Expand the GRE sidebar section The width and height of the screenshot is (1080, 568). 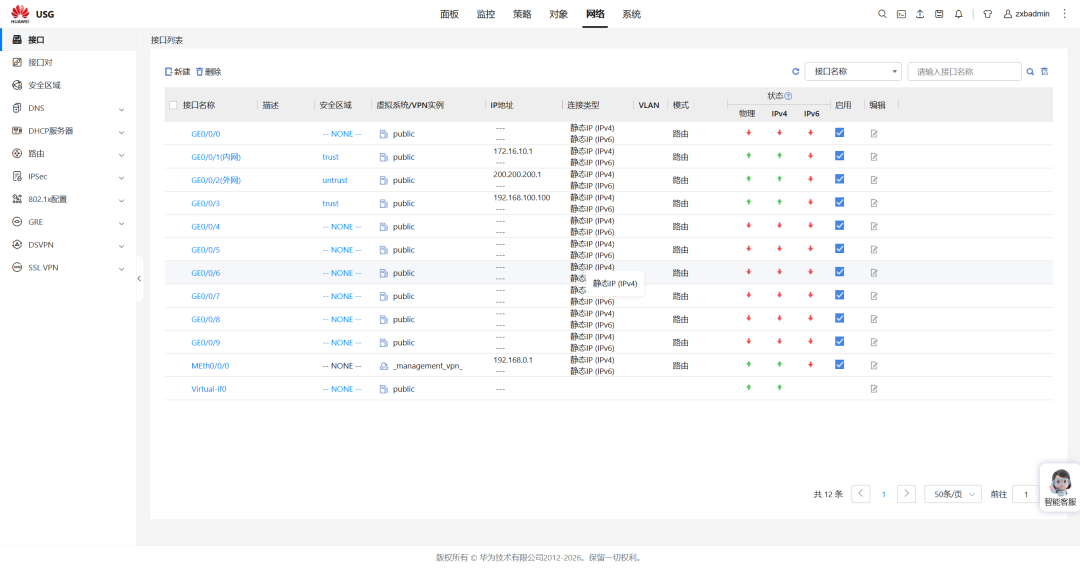coord(68,222)
